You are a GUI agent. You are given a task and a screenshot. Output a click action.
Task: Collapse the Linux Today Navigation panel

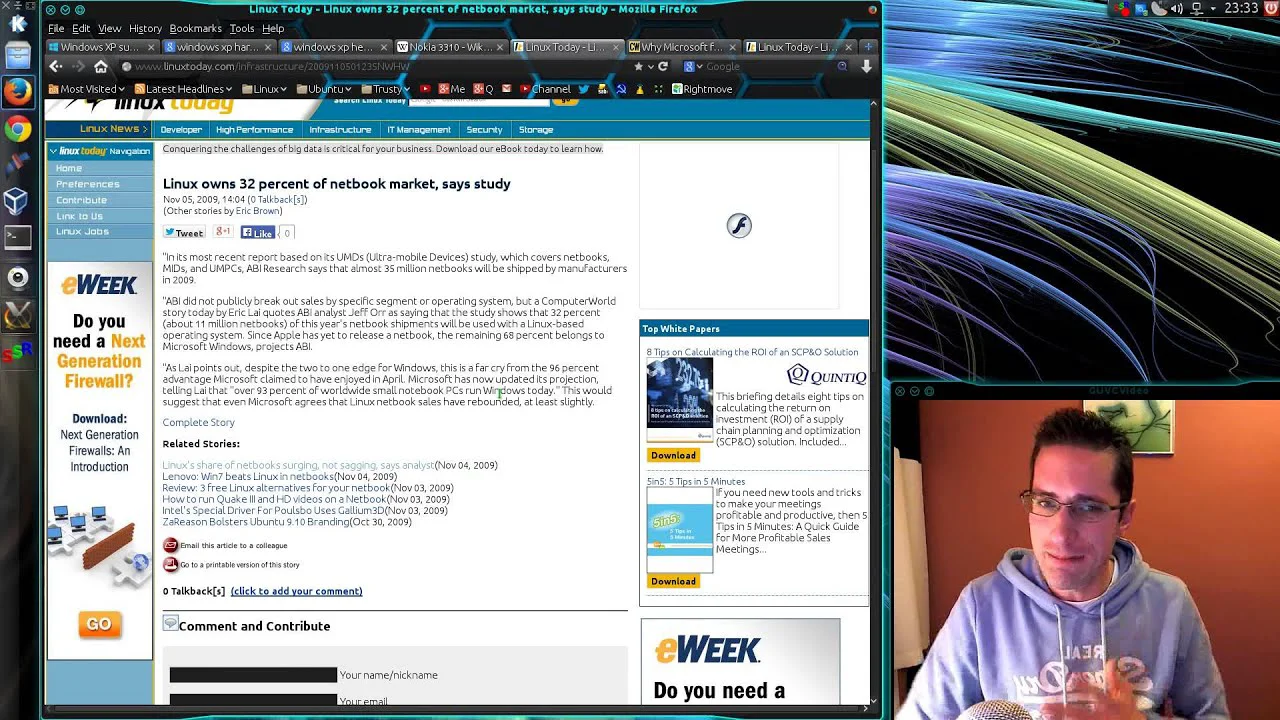pos(53,151)
